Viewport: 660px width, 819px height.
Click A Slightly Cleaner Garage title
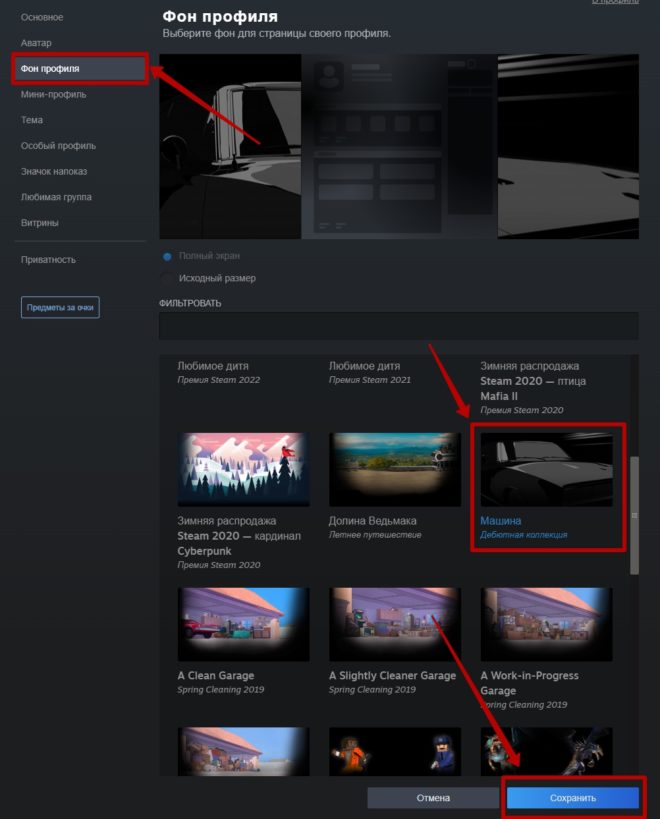coord(392,675)
